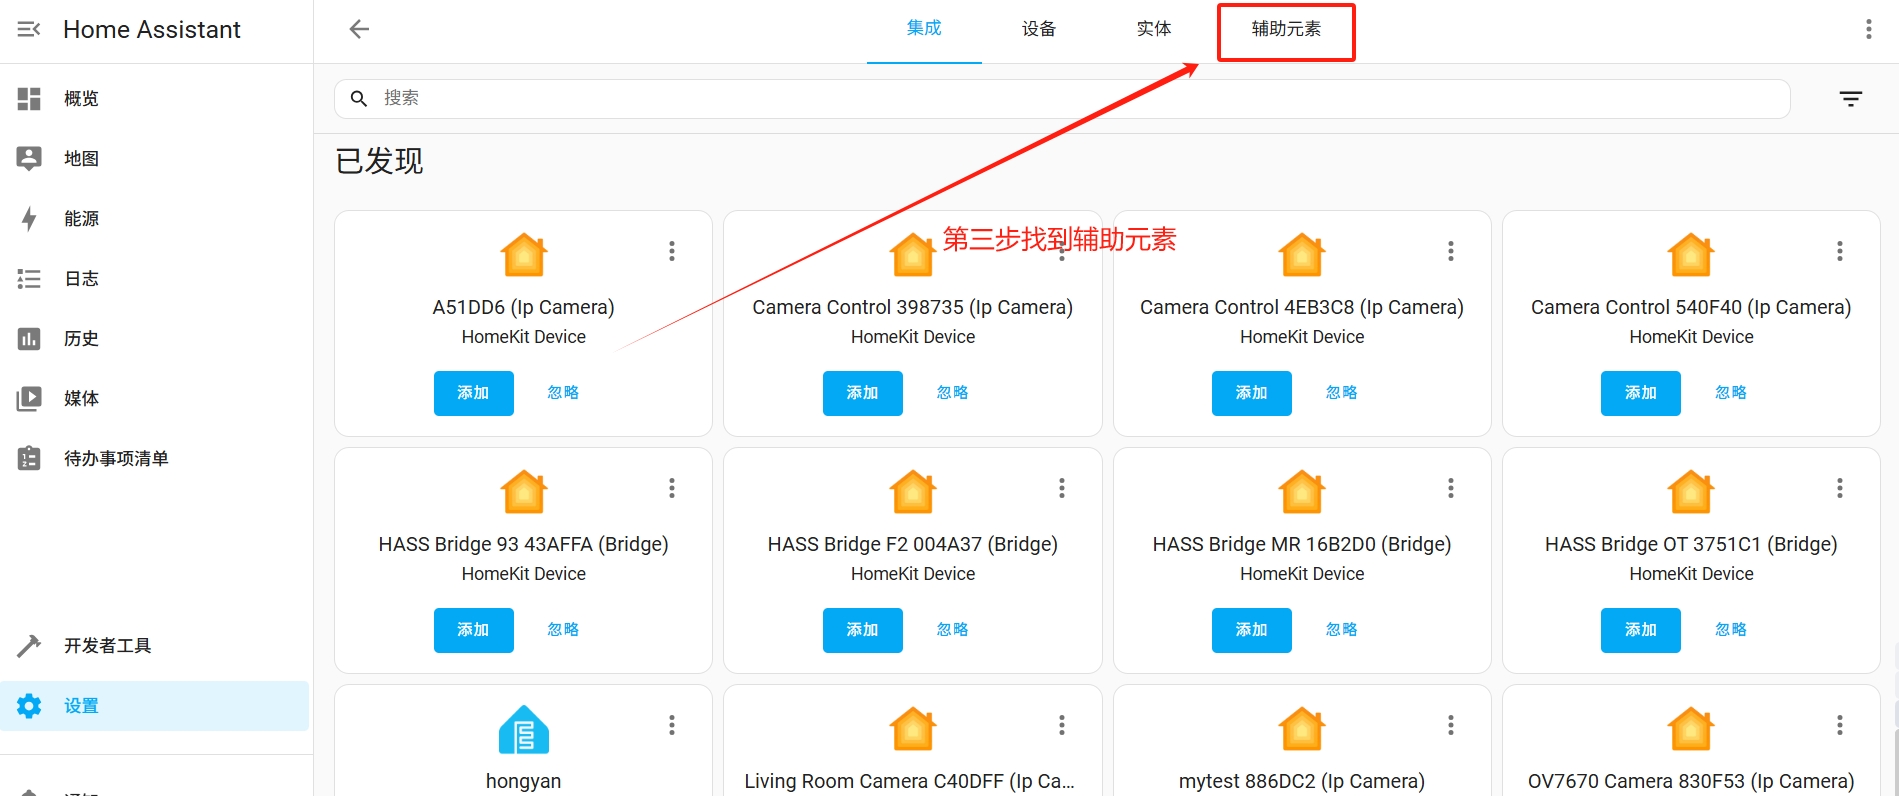Add Camera Control 398735 device
1899x796 pixels.
[862, 393]
